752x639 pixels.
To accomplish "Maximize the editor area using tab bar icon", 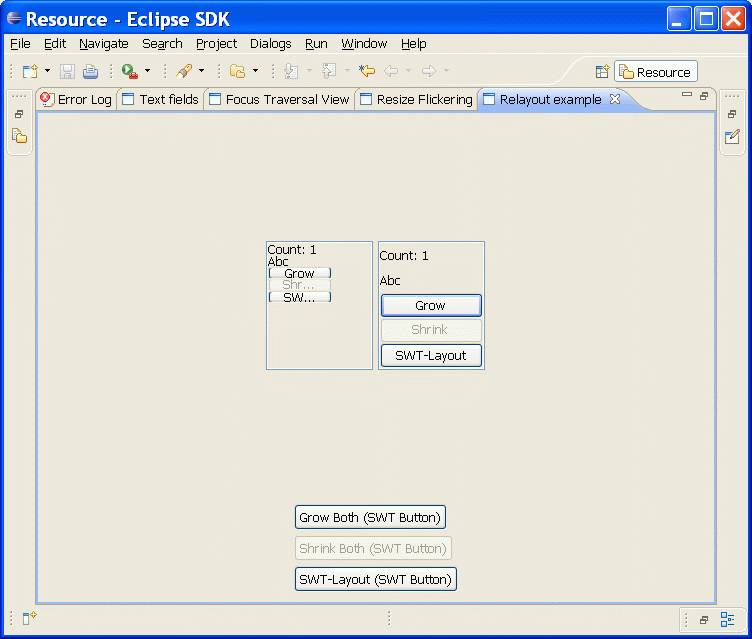I will coord(704,96).
